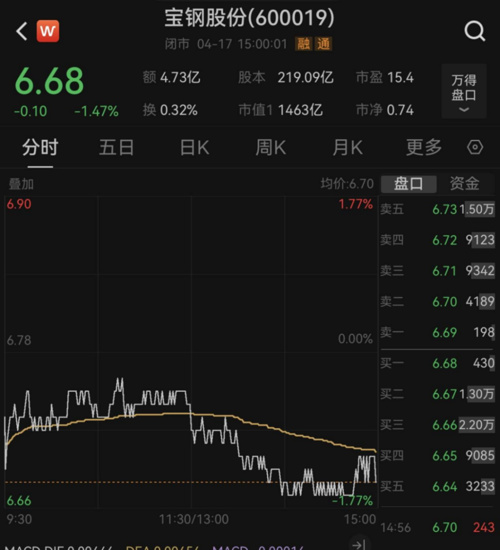Tap the intraday price chart area

coord(191,352)
